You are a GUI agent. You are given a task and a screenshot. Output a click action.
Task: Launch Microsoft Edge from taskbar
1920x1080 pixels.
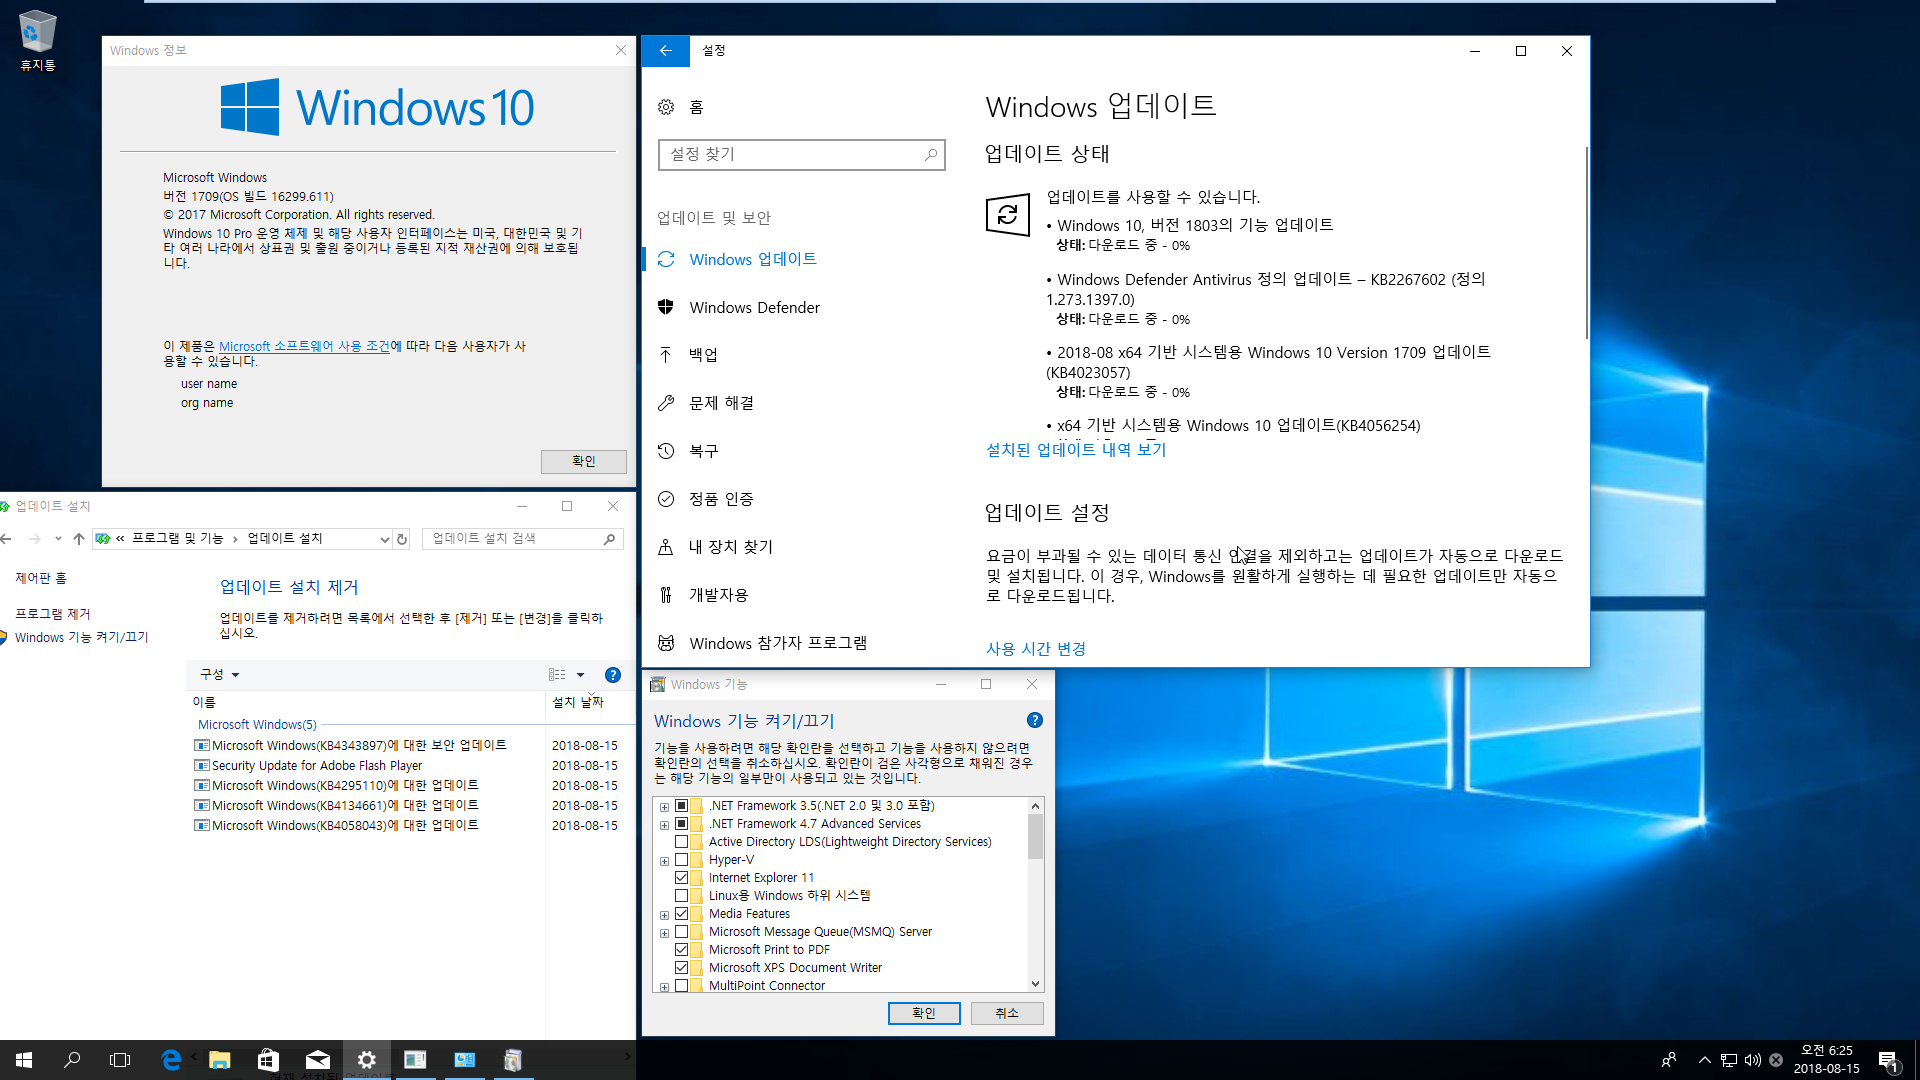click(x=171, y=1060)
